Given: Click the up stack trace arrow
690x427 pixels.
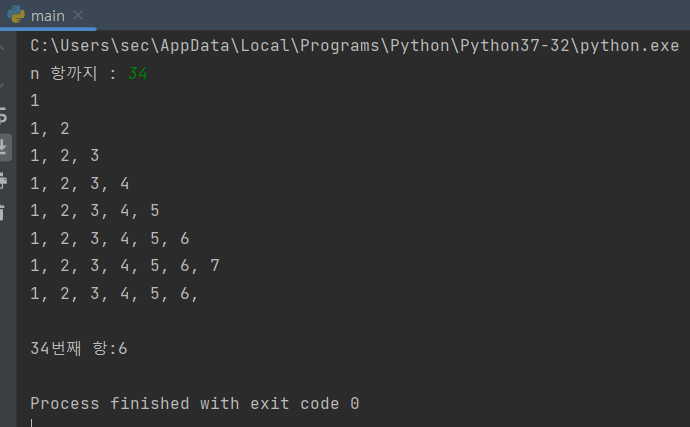Looking at the screenshot, I should pos(2,47).
